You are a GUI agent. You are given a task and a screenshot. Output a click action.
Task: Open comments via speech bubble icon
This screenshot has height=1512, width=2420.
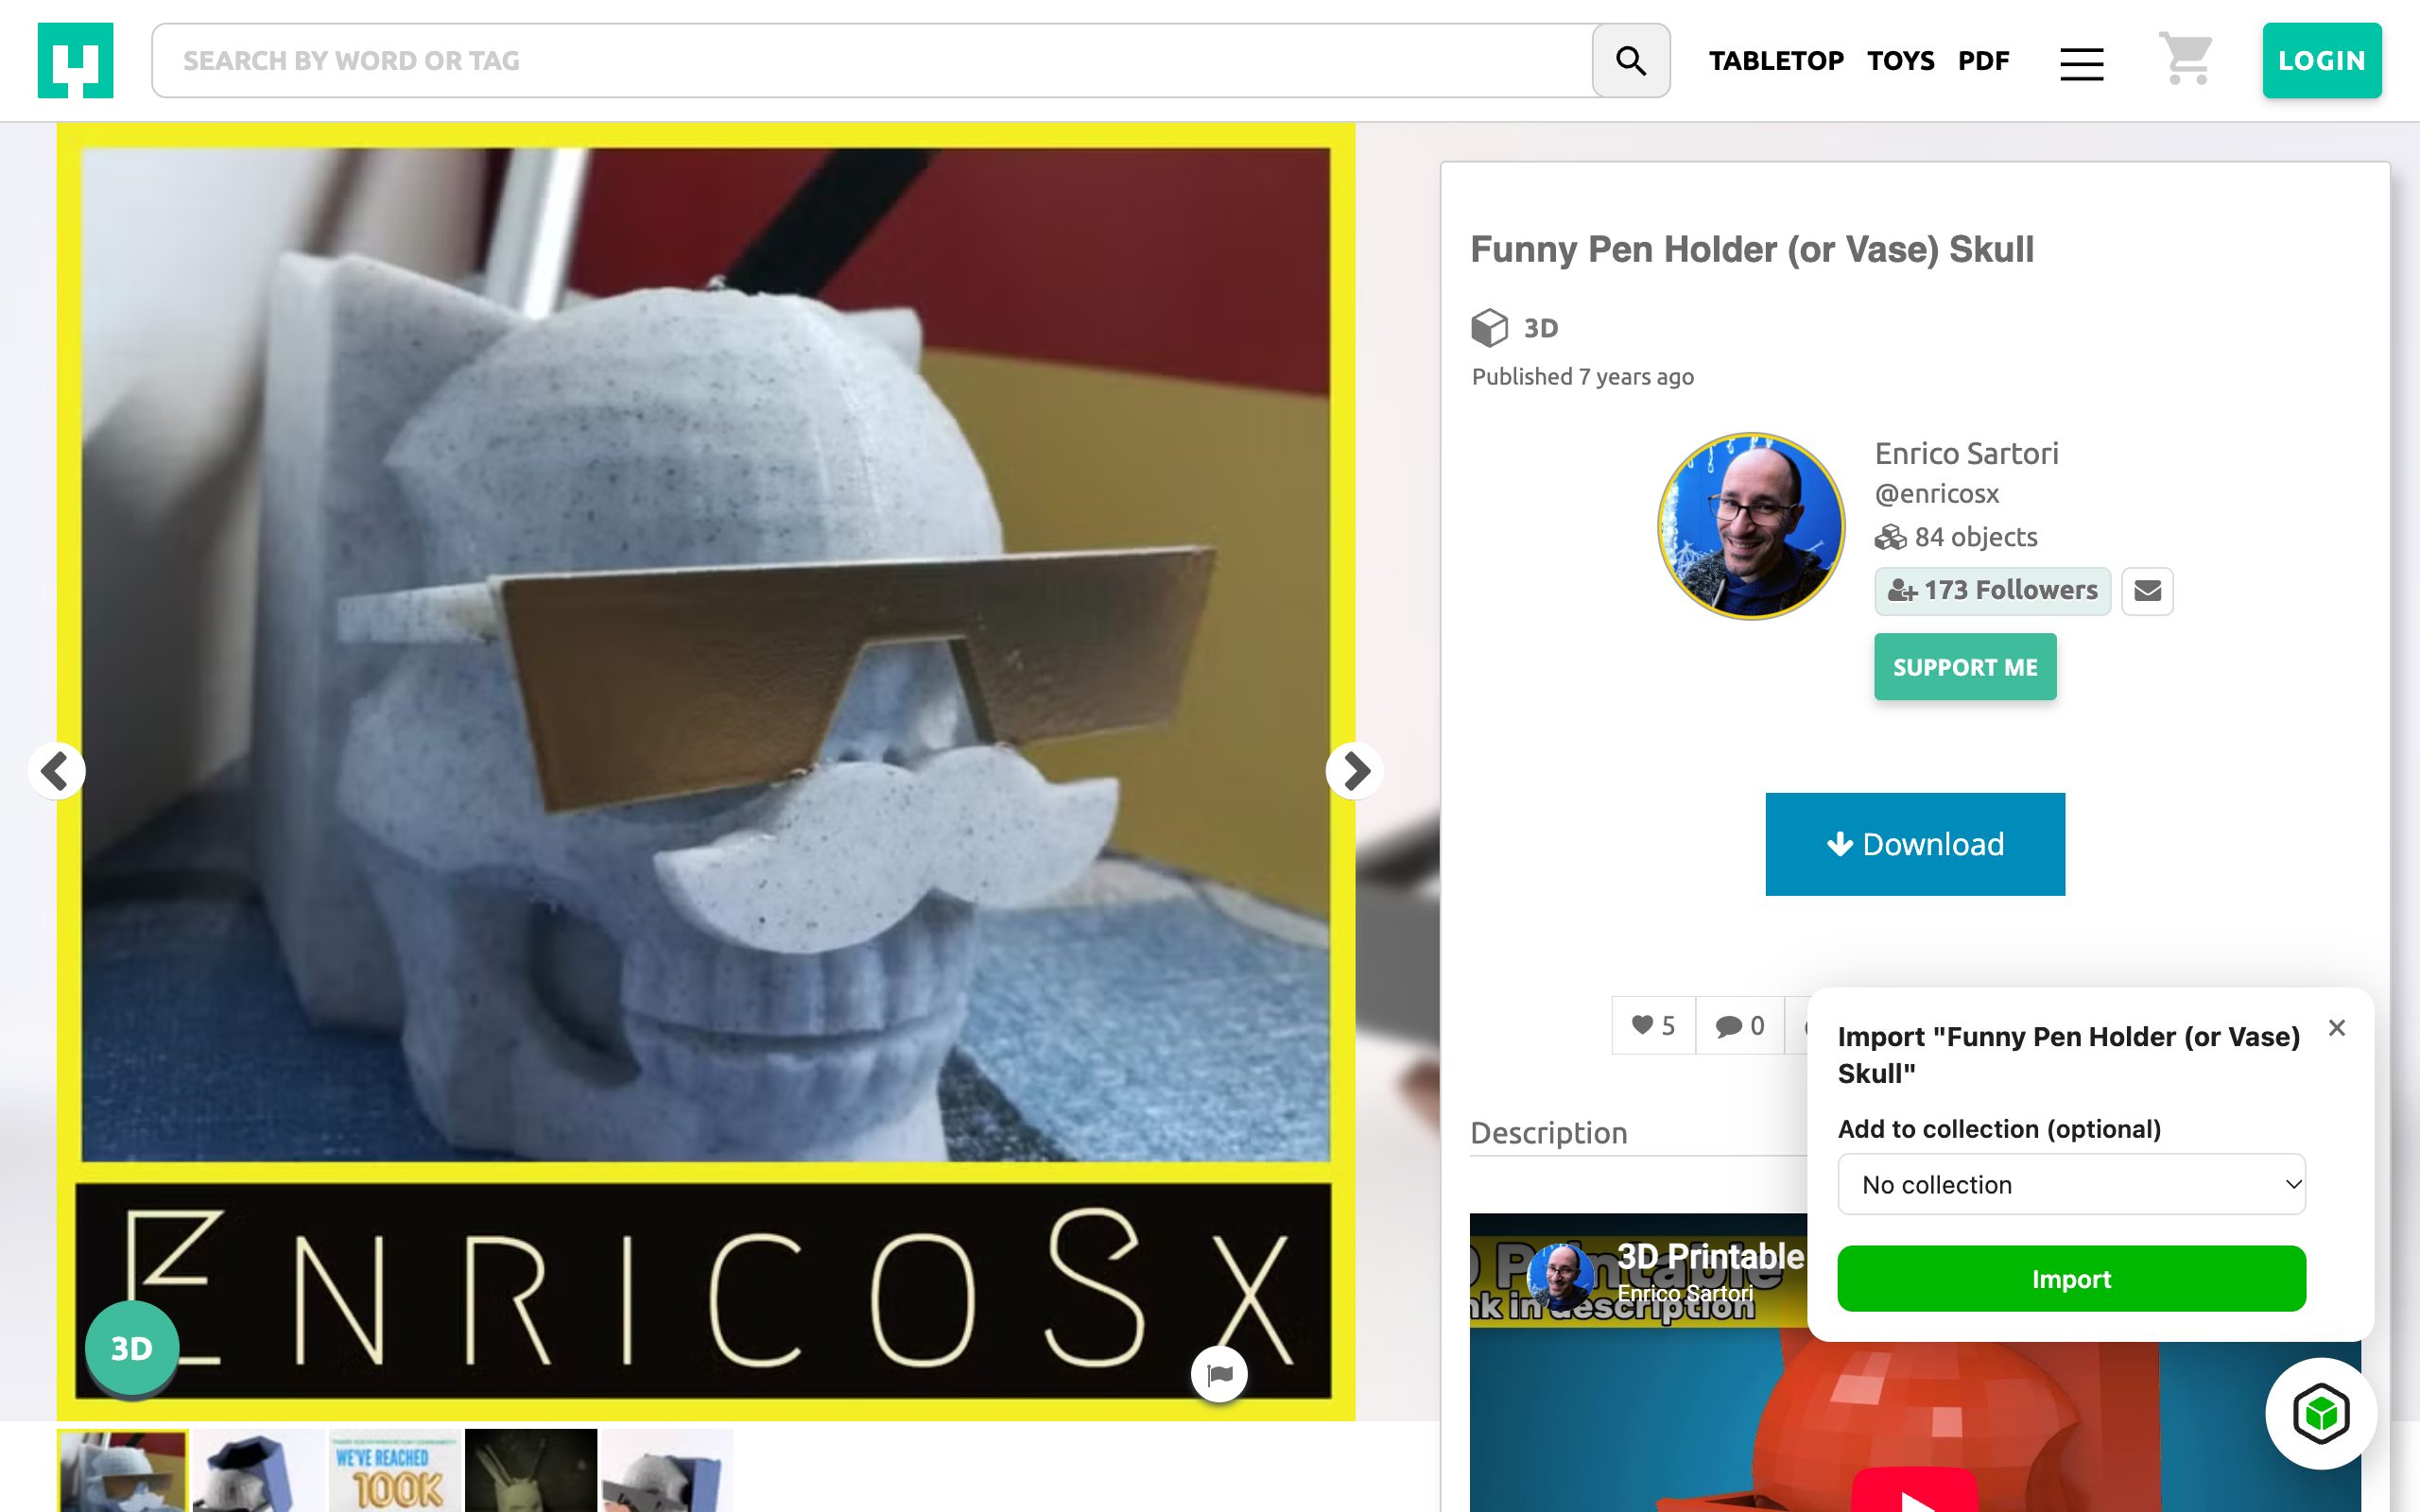click(x=1740, y=1025)
